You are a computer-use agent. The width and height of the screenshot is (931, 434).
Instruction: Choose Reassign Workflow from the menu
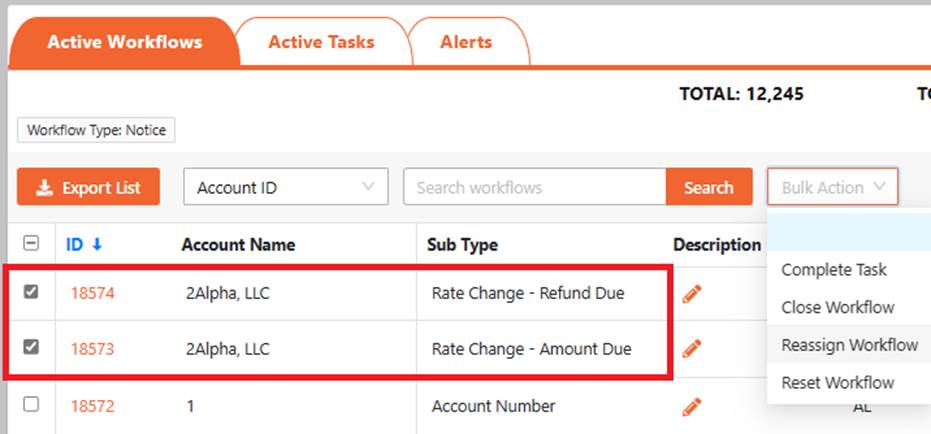(849, 345)
